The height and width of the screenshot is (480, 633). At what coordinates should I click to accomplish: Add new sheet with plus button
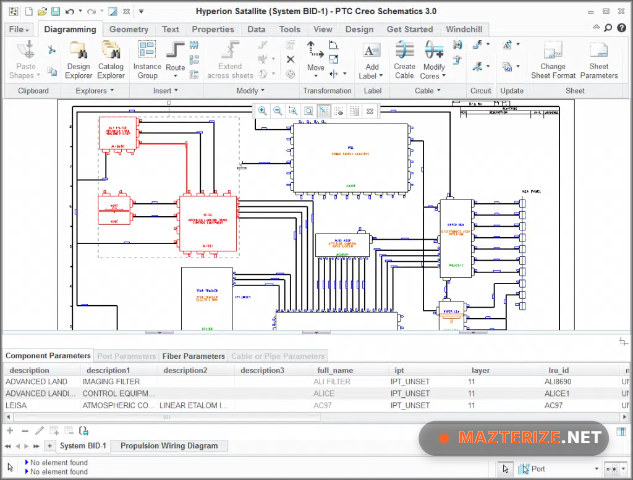tap(50, 446)
